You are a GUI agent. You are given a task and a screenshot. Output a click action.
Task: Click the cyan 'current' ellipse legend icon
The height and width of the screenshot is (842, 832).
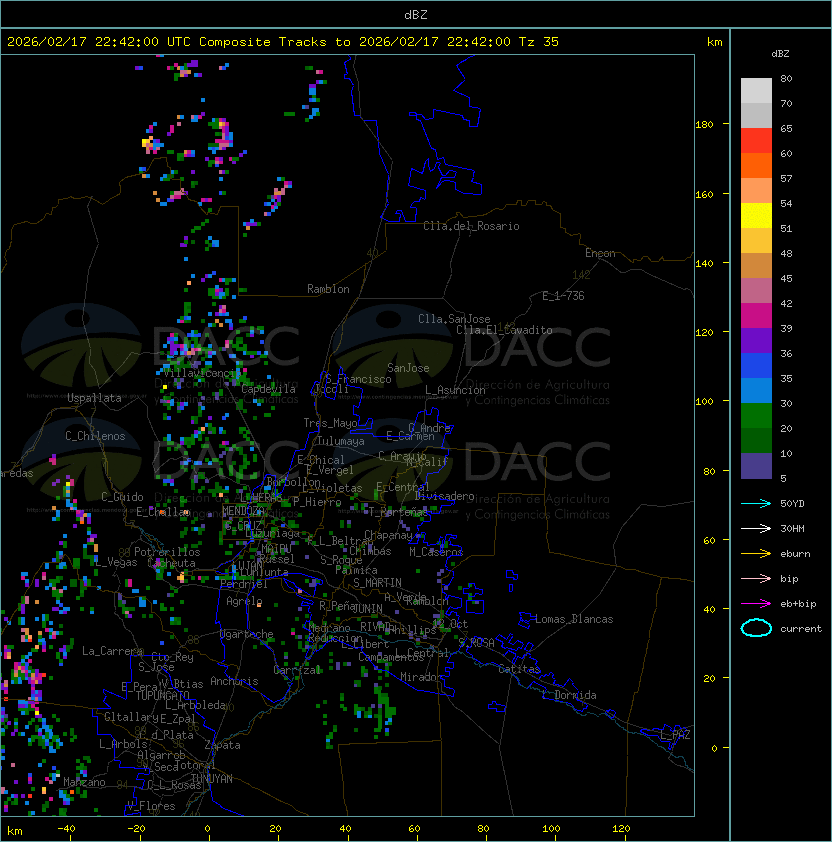756,628
